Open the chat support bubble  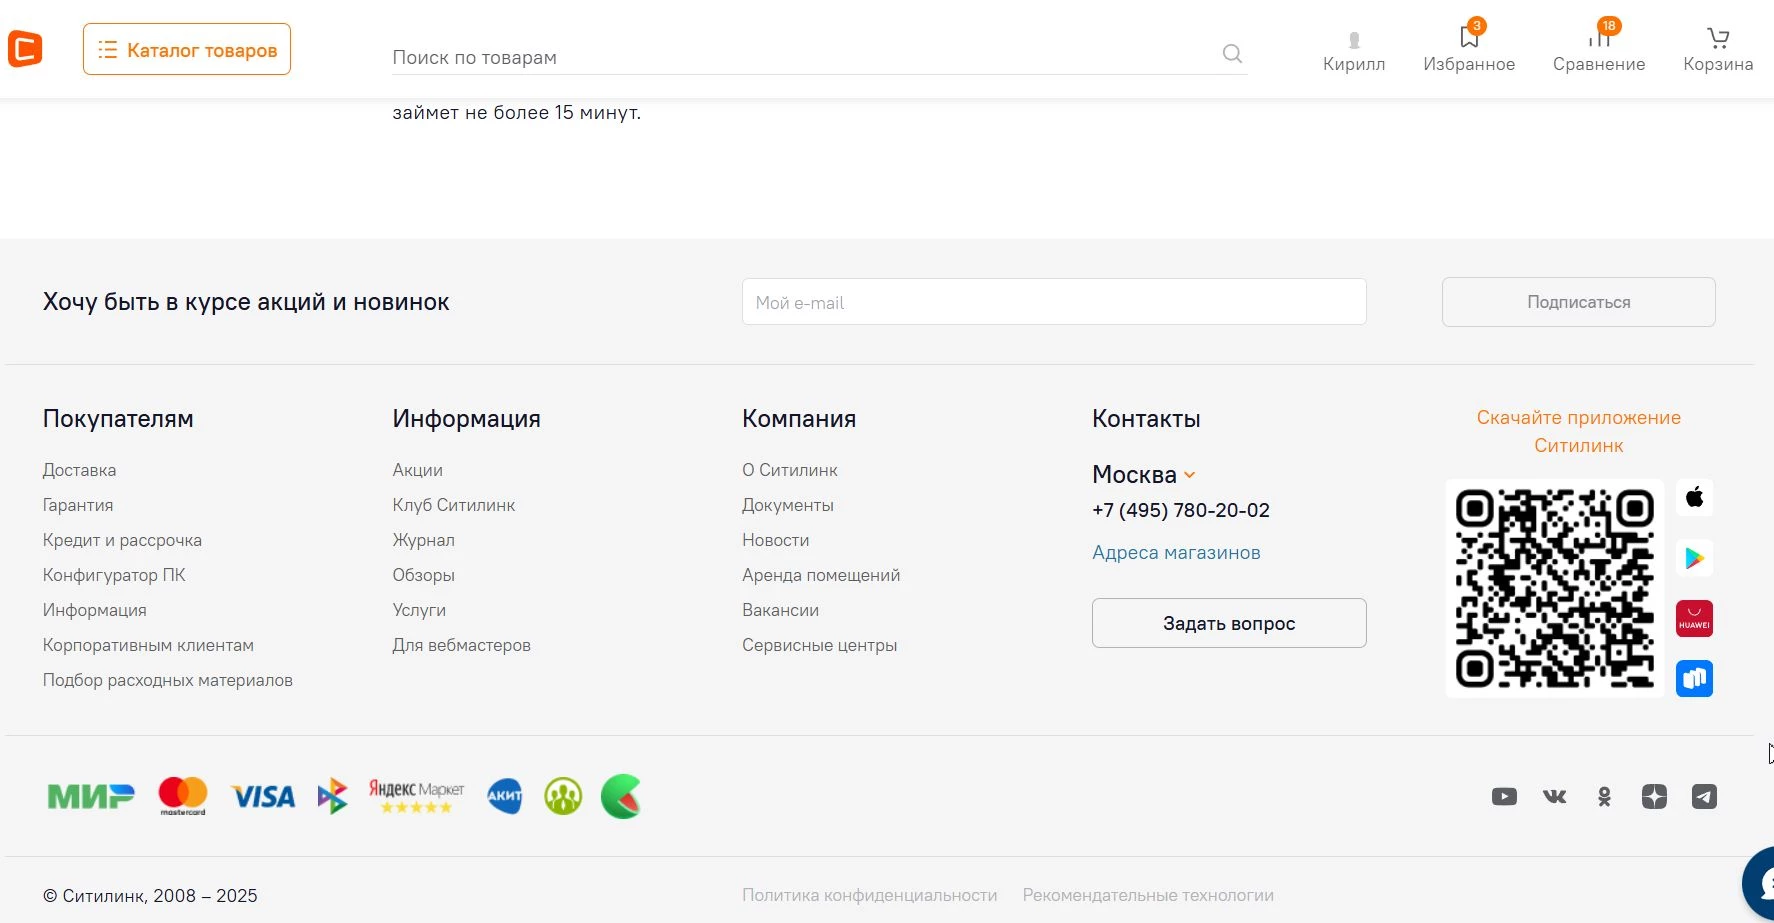tap(1758, 883)
